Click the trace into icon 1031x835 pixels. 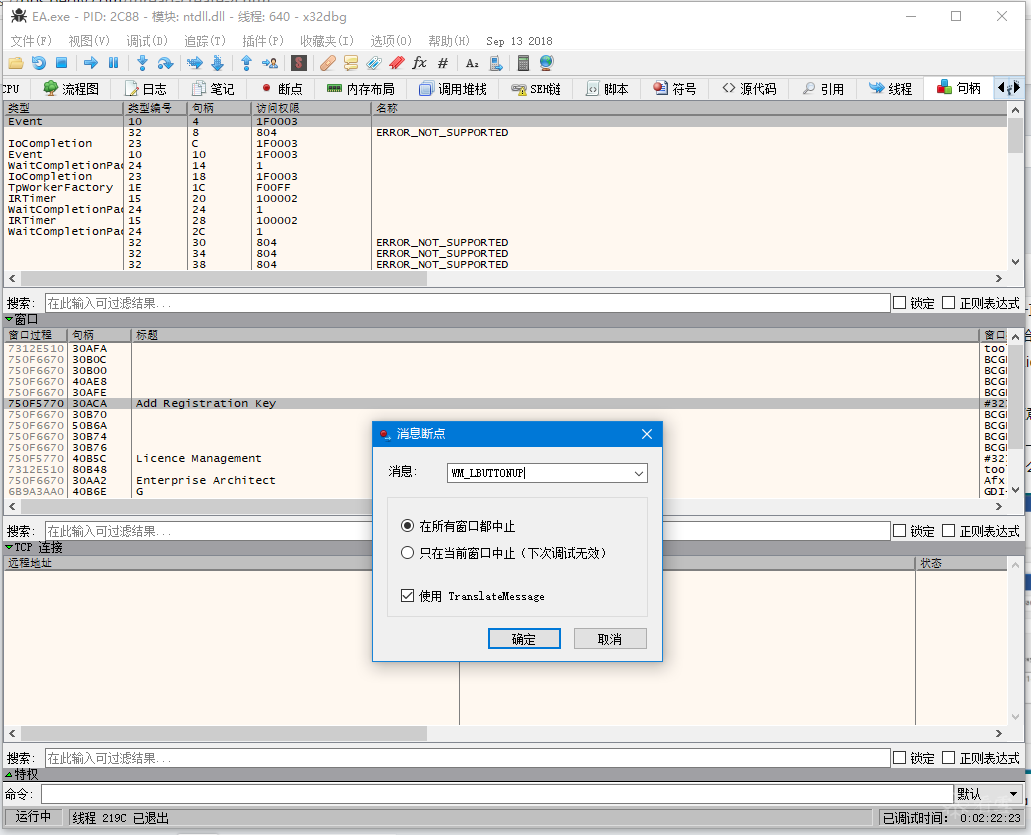pyautogui.click(x=195, y=63)
